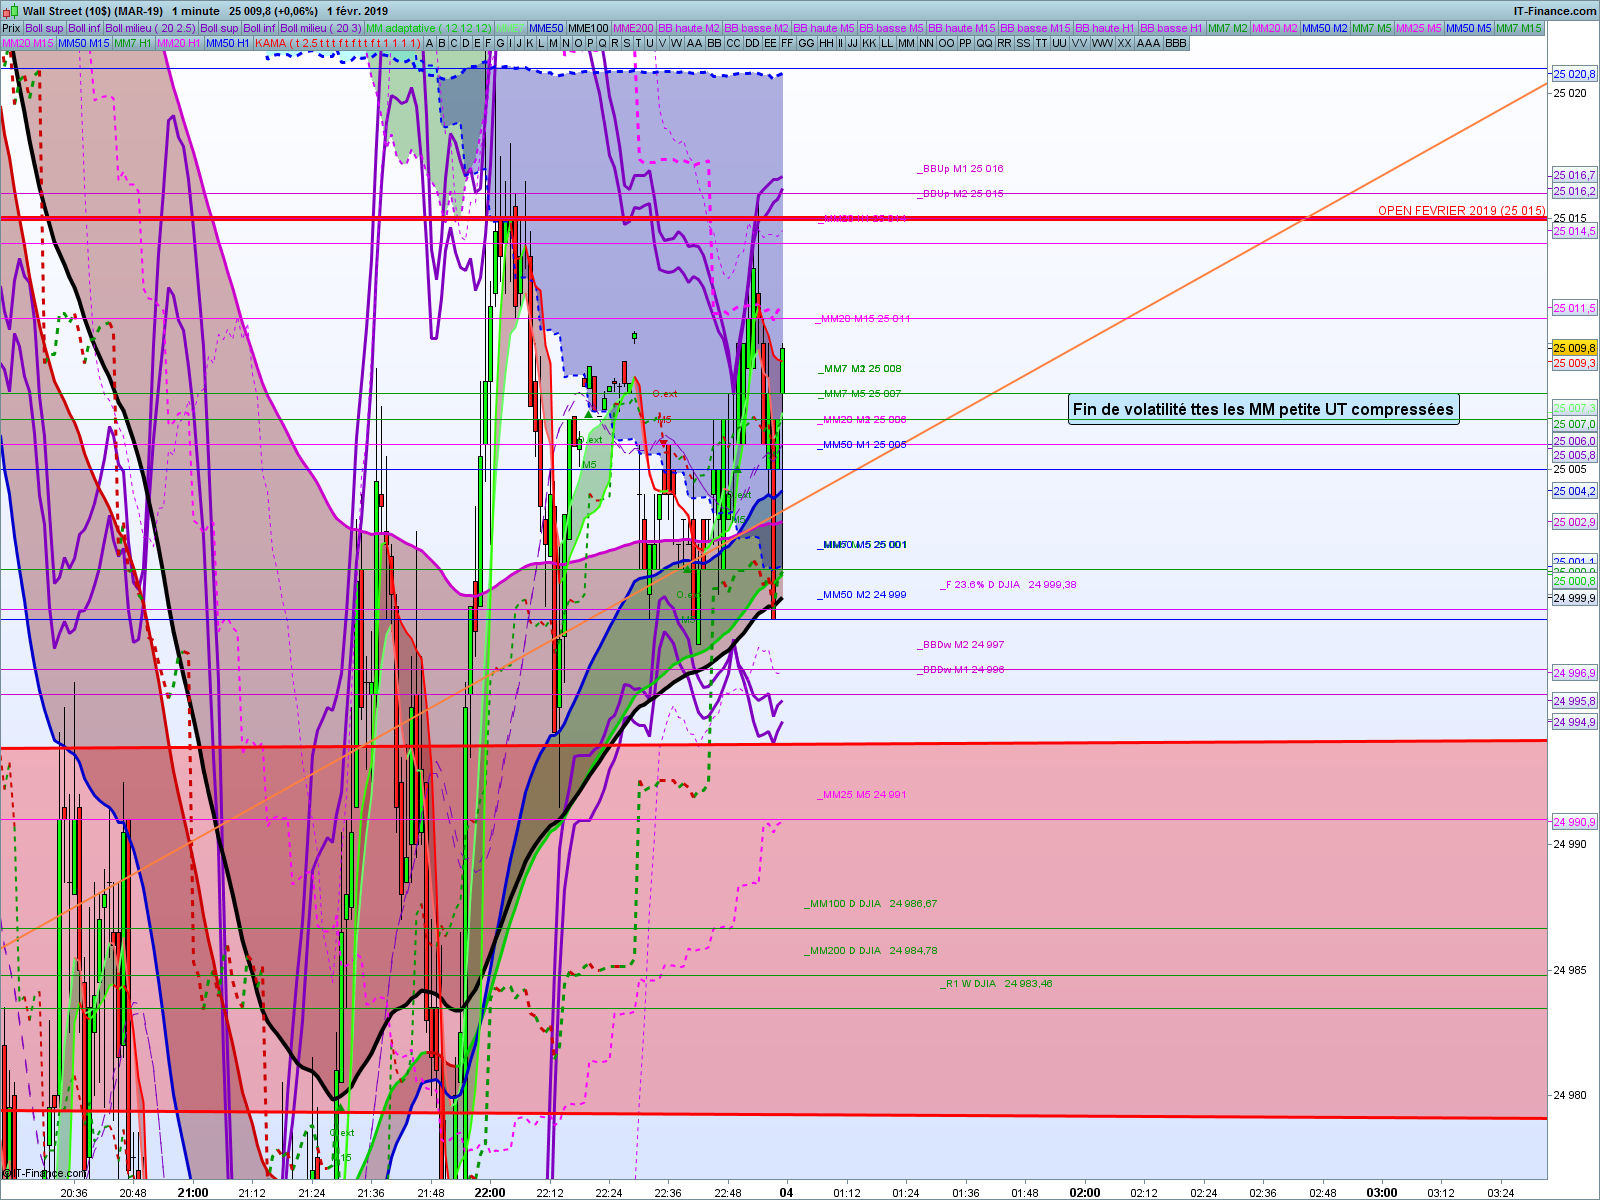Select the _BBUp M1 25 016 chart label
Viewport: 1600px width, 1200px height.
coord(961,169)
